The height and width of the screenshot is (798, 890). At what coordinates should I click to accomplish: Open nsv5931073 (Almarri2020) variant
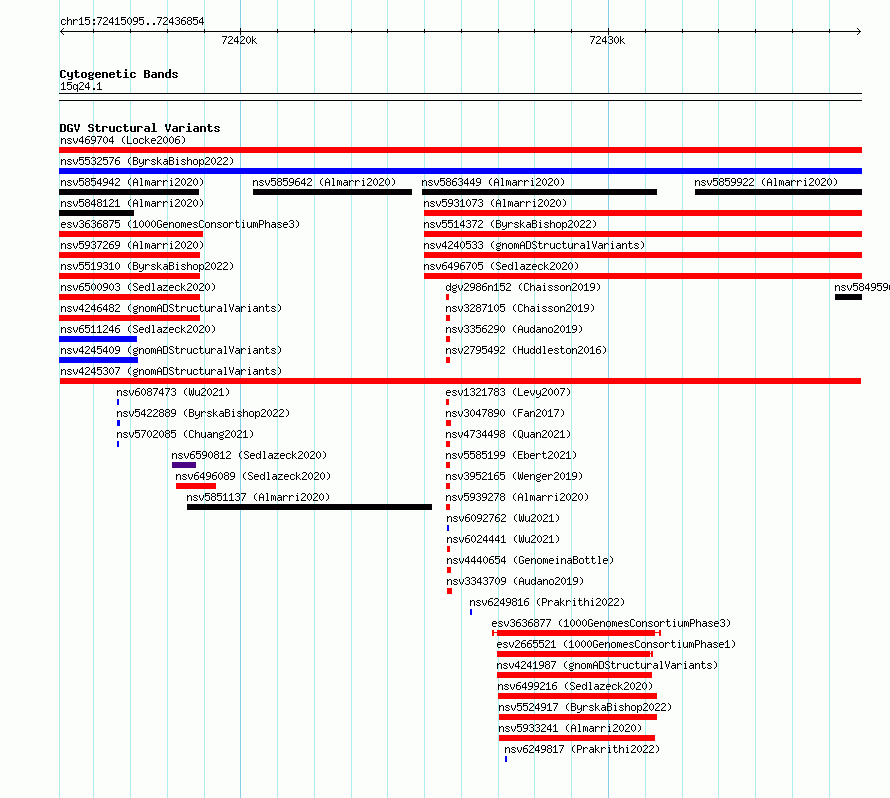pyautogui.click(x=495, y=203)
